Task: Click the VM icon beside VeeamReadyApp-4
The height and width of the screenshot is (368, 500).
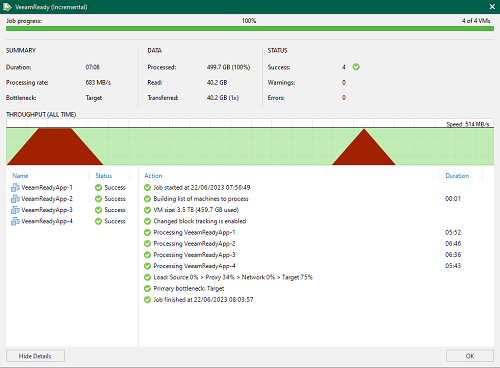Action: coord(15,221)
